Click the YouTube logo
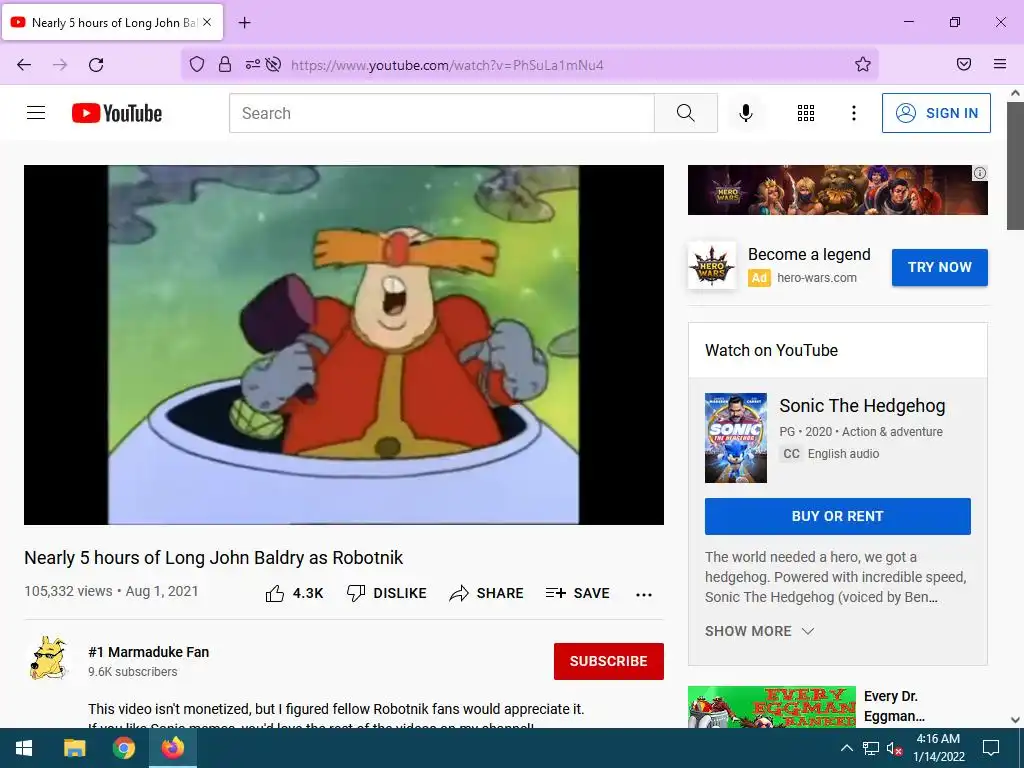The image size is (1024, 768). [117, 113]
